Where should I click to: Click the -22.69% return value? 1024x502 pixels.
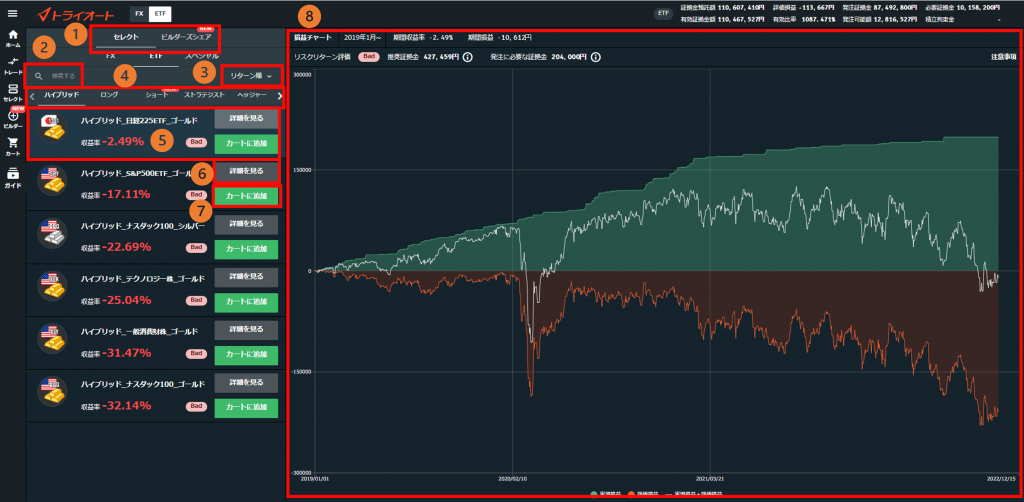point(126,247)
